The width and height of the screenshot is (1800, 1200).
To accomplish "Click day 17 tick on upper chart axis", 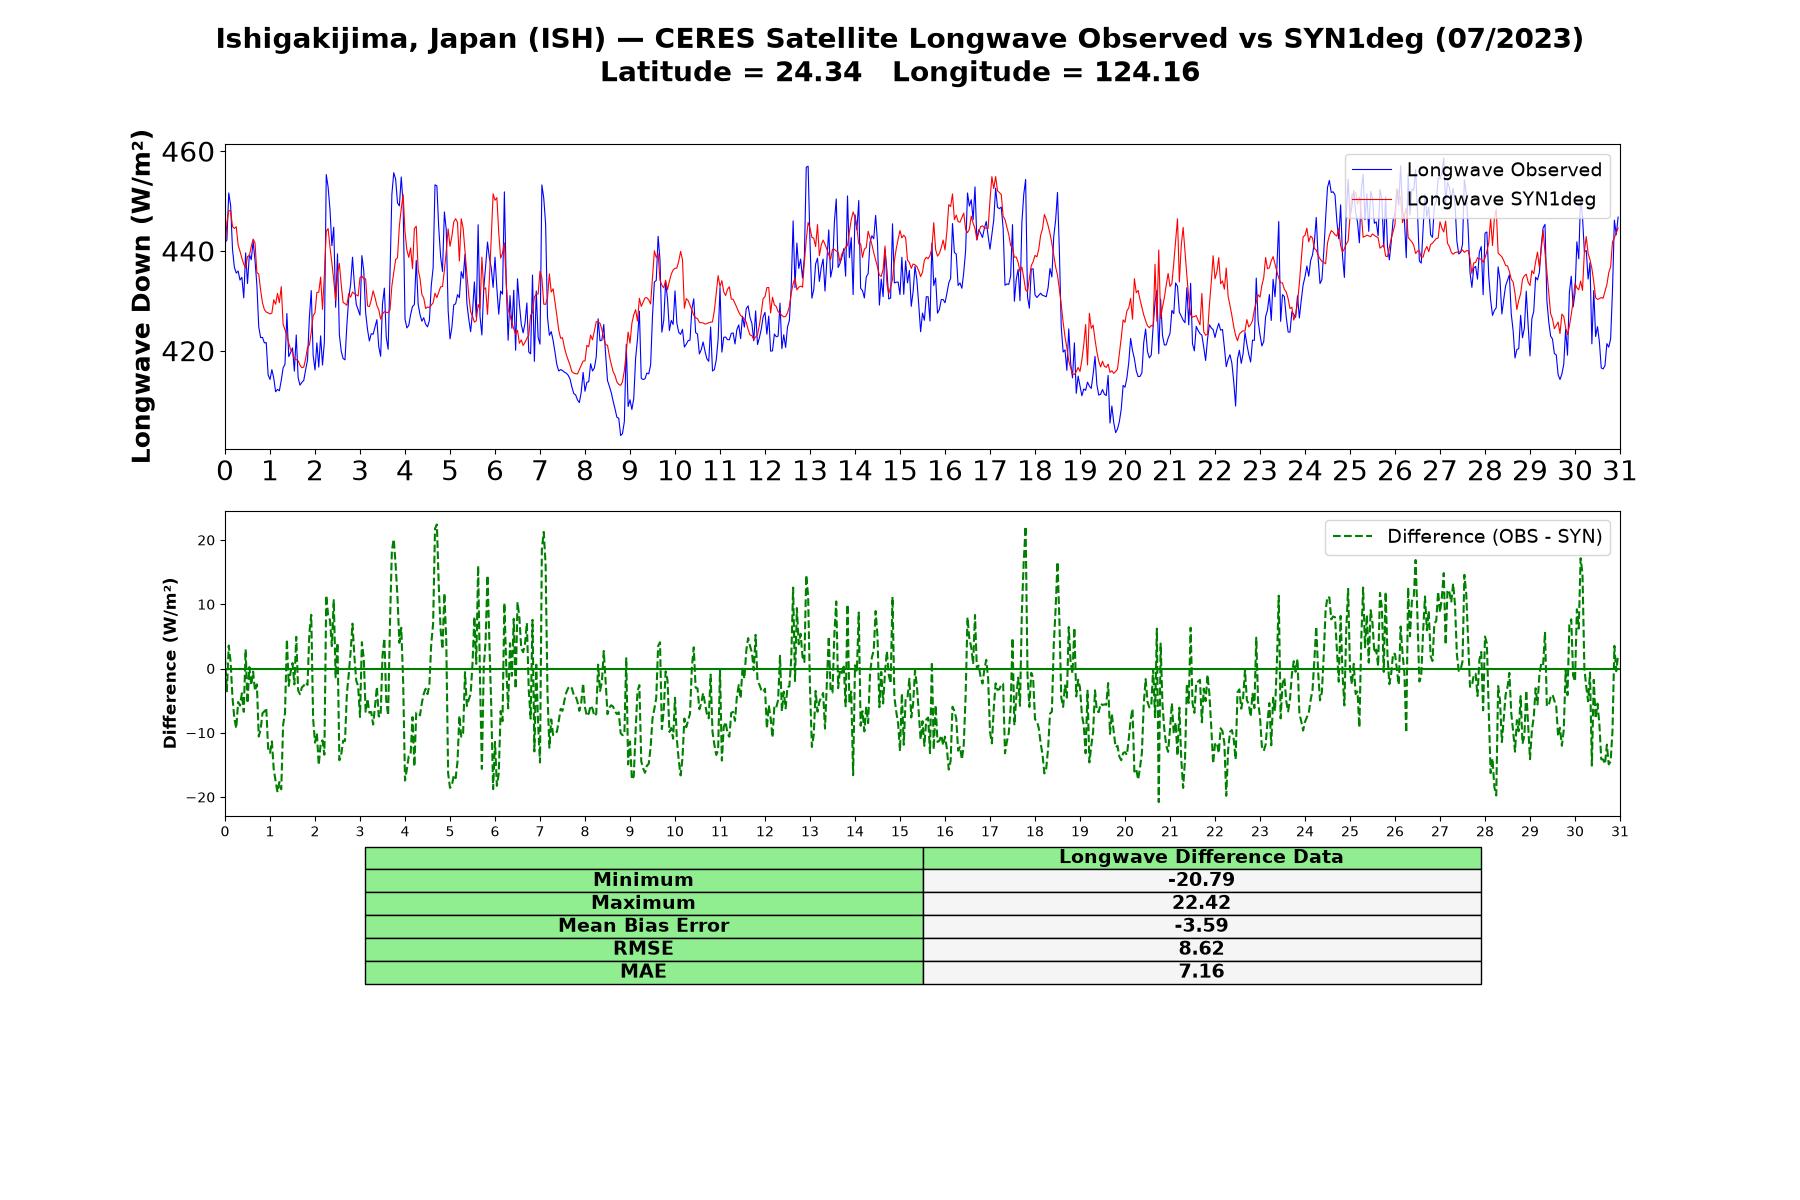I will 990,471.
